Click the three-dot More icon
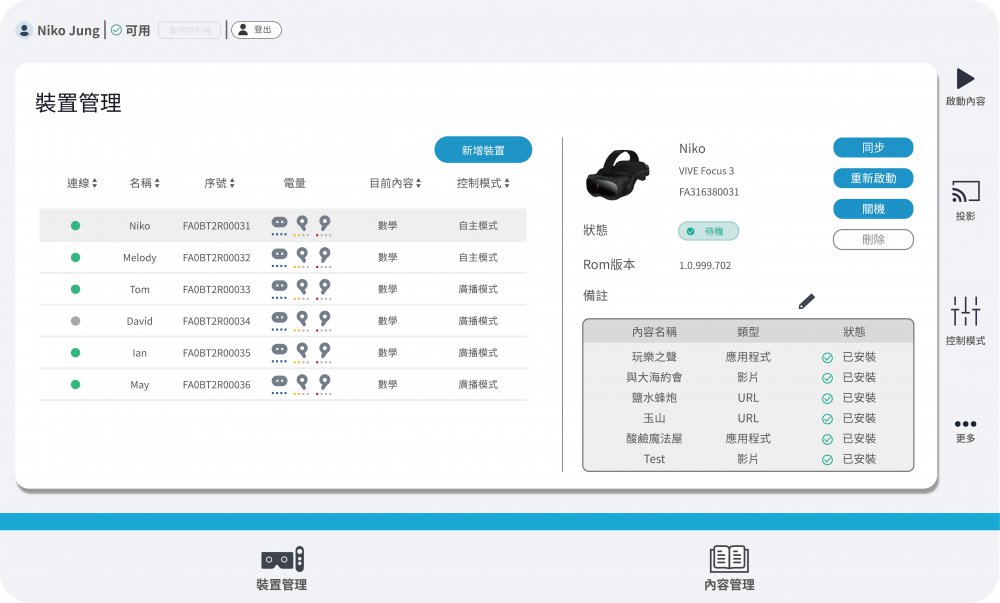The width and height of the screenshot is (1000, 603). [965, 424]
